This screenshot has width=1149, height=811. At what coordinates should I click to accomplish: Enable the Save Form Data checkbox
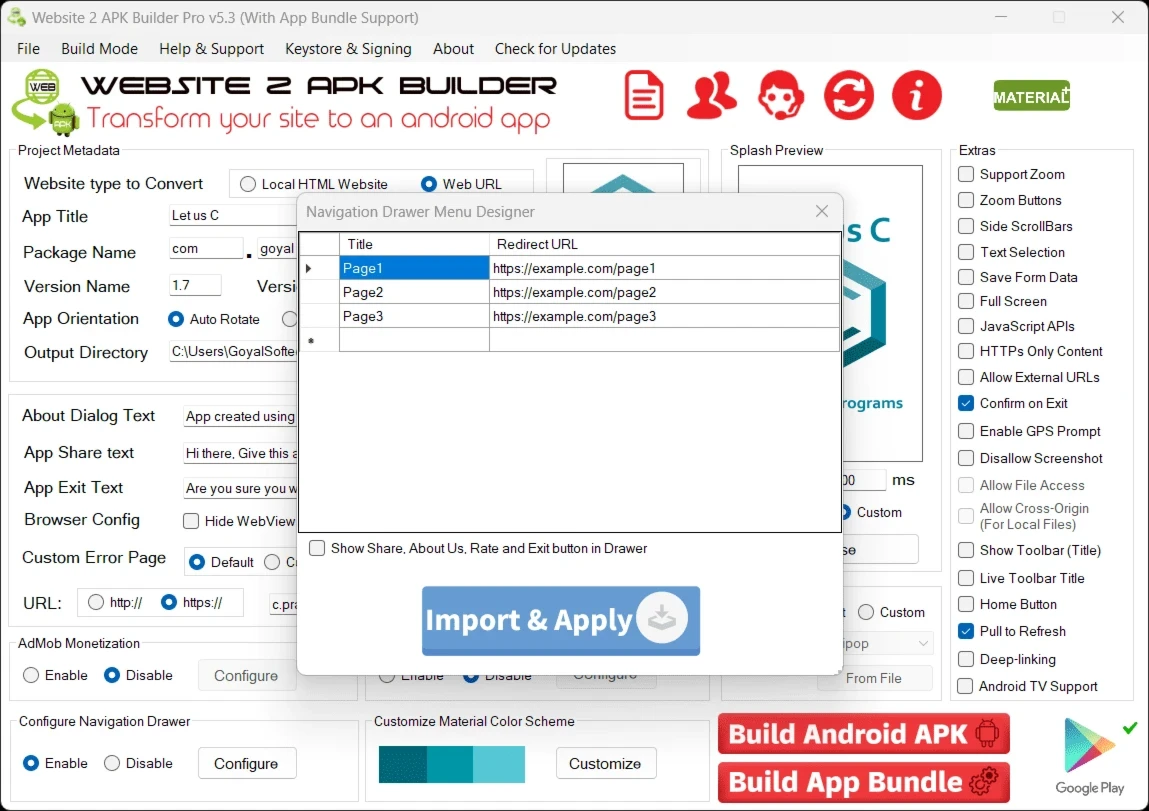pyautogui.click(x=966, y=277)
